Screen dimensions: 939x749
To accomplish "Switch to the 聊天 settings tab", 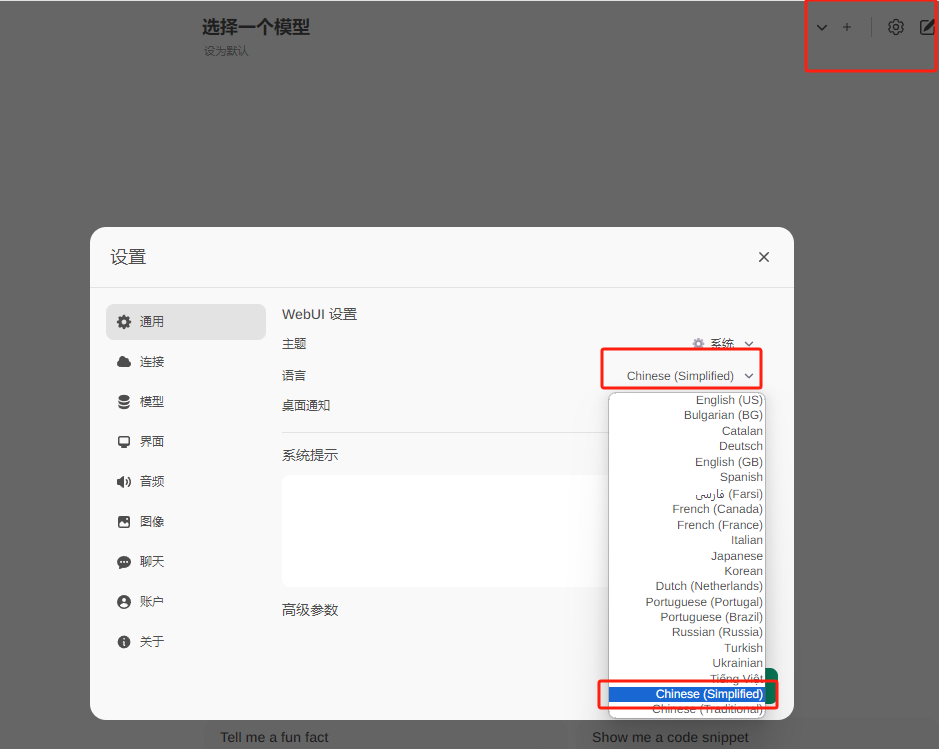I will (x=150, y=561).
